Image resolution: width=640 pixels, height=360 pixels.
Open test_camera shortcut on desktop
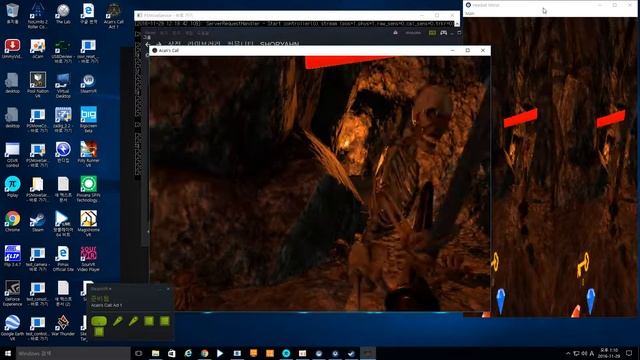pyautogui.click(x=38, y=258)
